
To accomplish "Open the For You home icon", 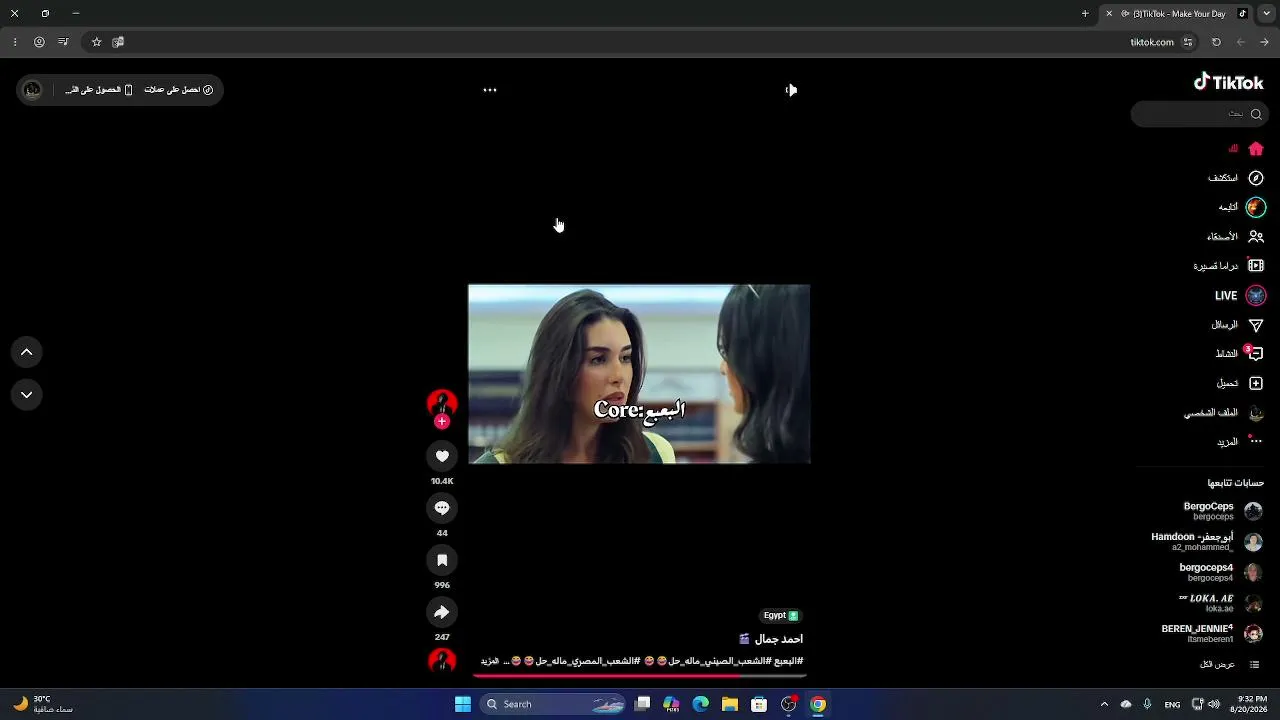I will (1256, 149).
